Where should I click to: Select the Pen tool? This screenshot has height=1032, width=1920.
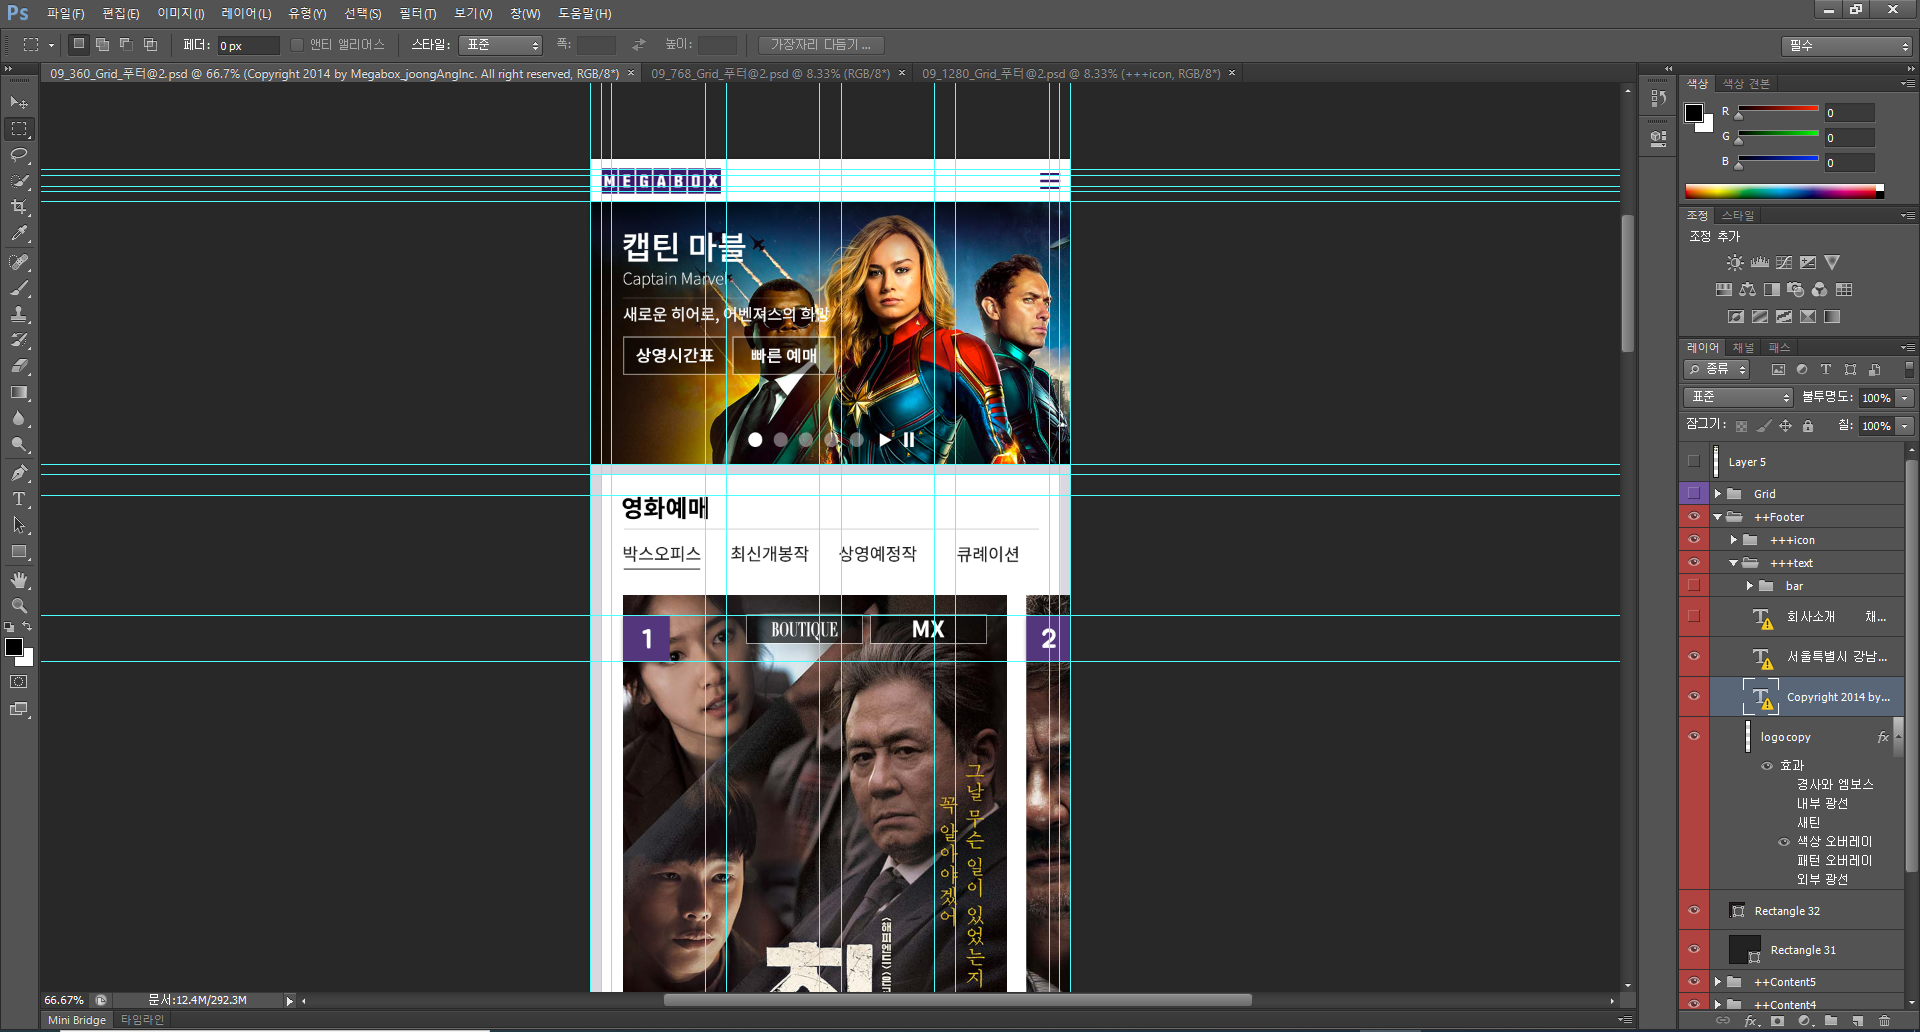coord(19,473)
